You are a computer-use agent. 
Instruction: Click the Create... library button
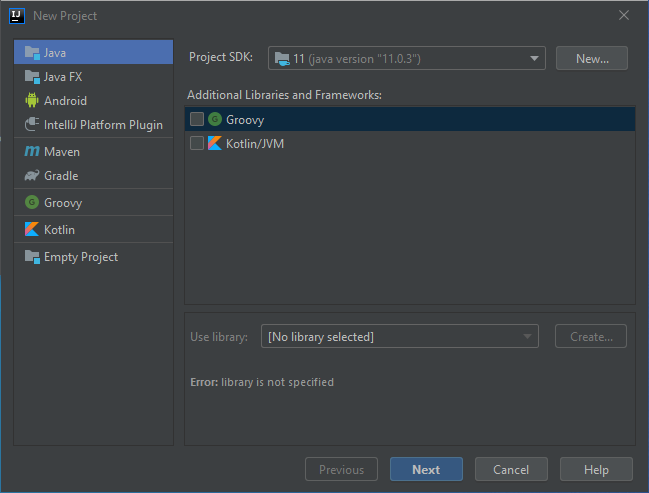[x=591, y=337]
